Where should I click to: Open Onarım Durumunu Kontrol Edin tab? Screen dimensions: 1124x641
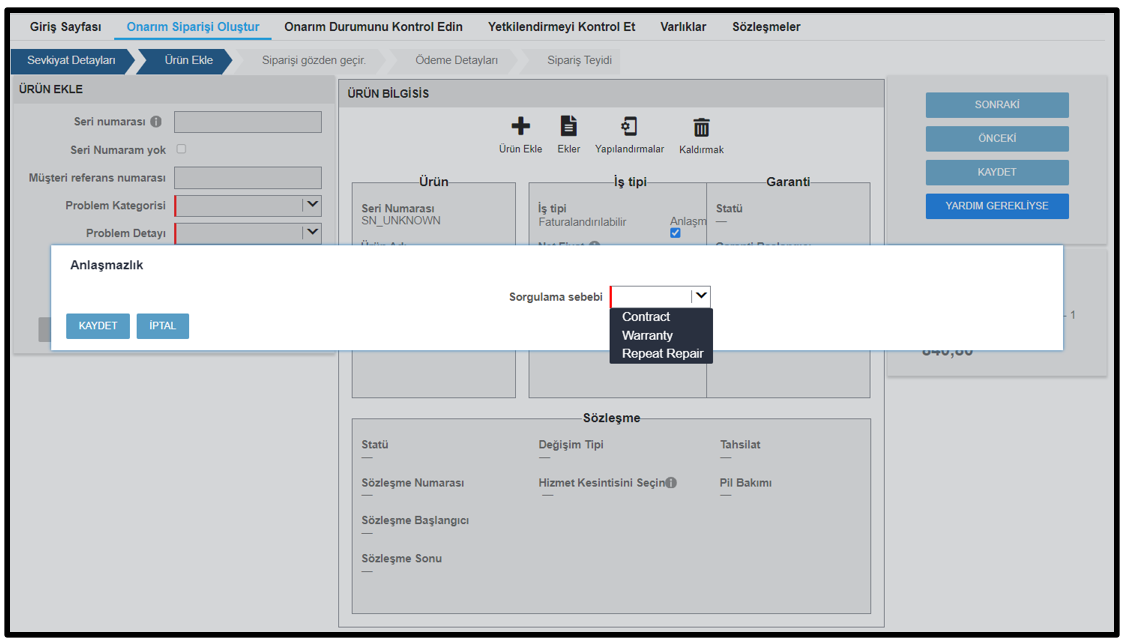click(373, 27)
